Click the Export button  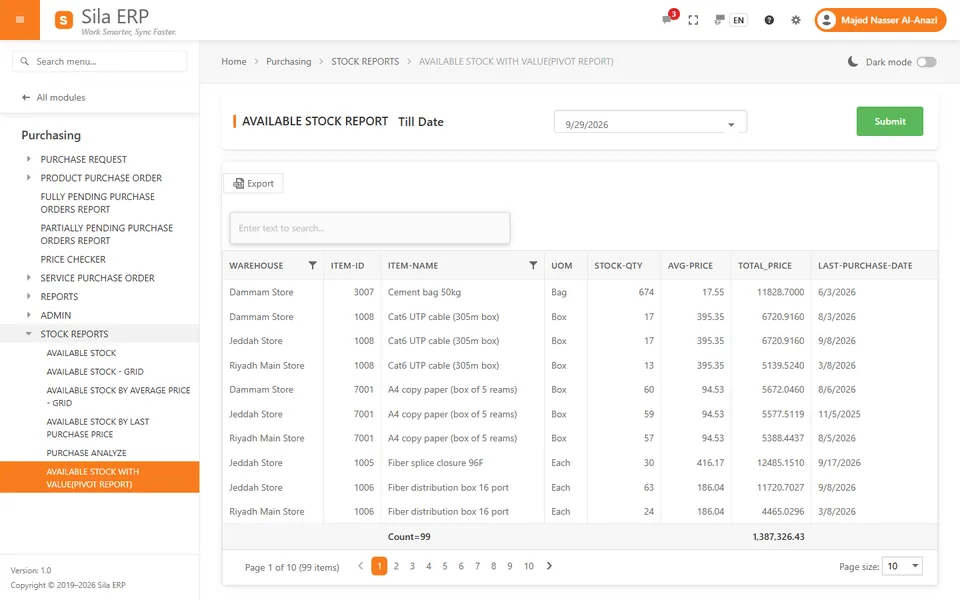point(253,184)
